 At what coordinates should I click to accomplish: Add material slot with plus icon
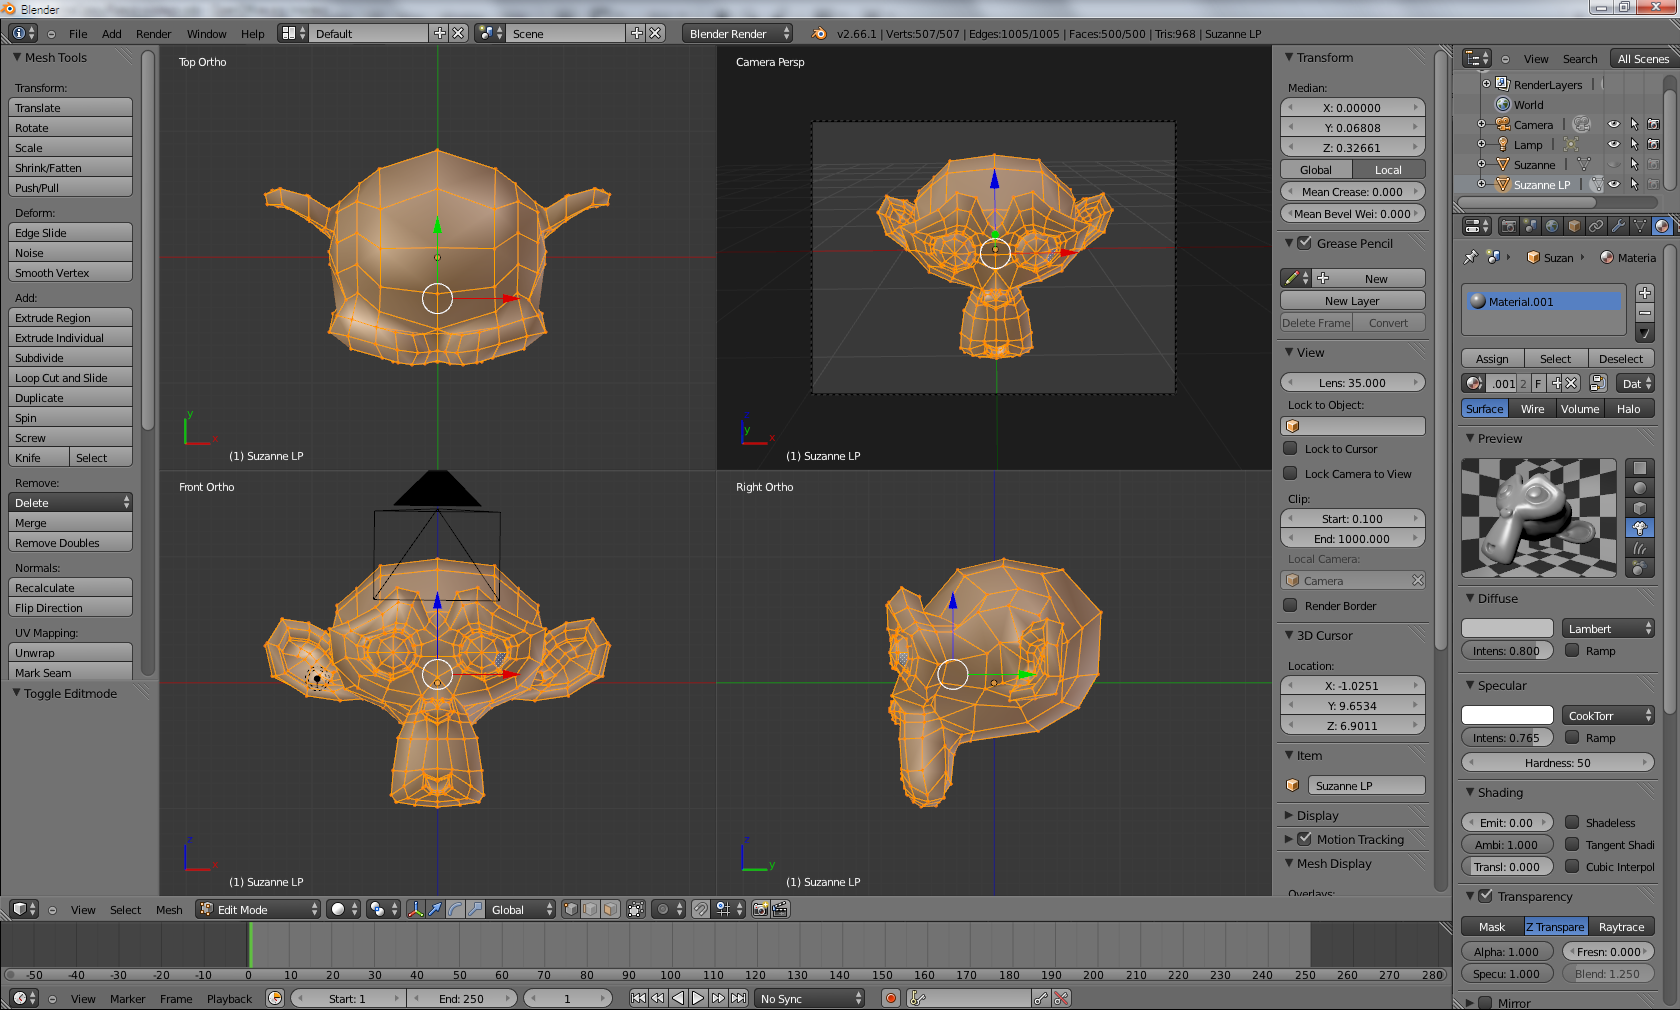tap(1645, 293)
